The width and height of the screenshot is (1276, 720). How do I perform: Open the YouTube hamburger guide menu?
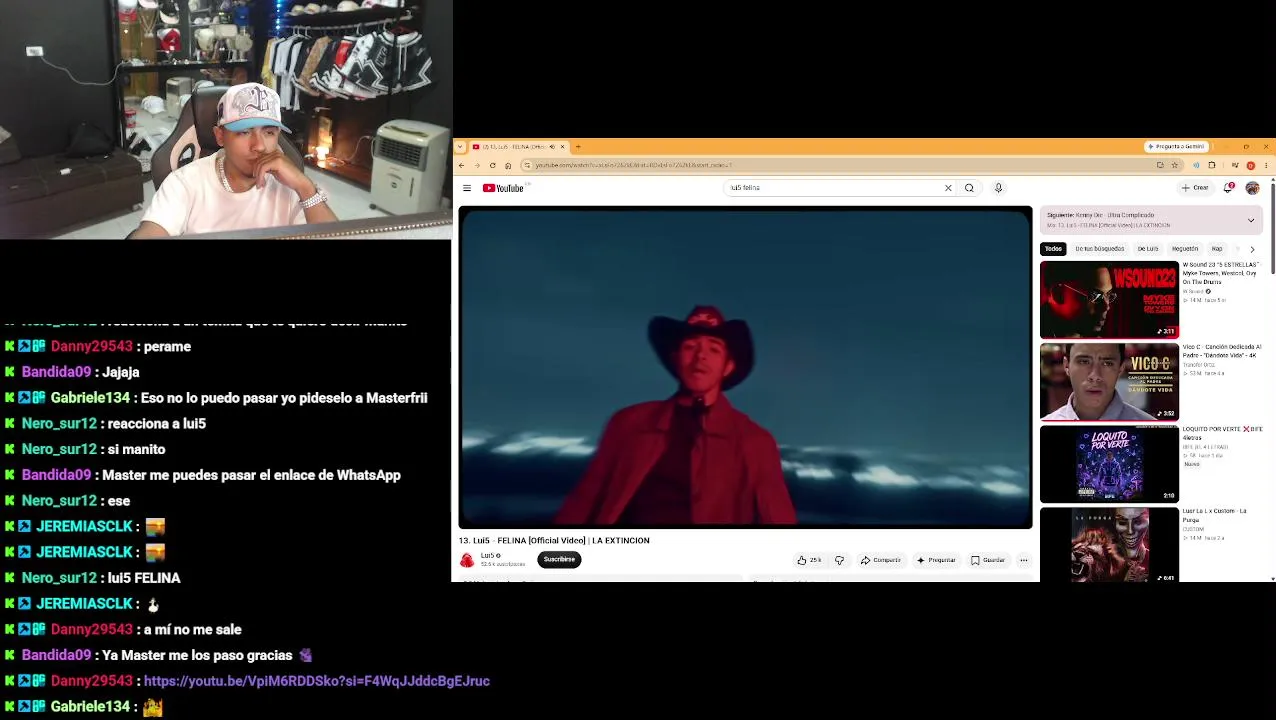[467, 188]
